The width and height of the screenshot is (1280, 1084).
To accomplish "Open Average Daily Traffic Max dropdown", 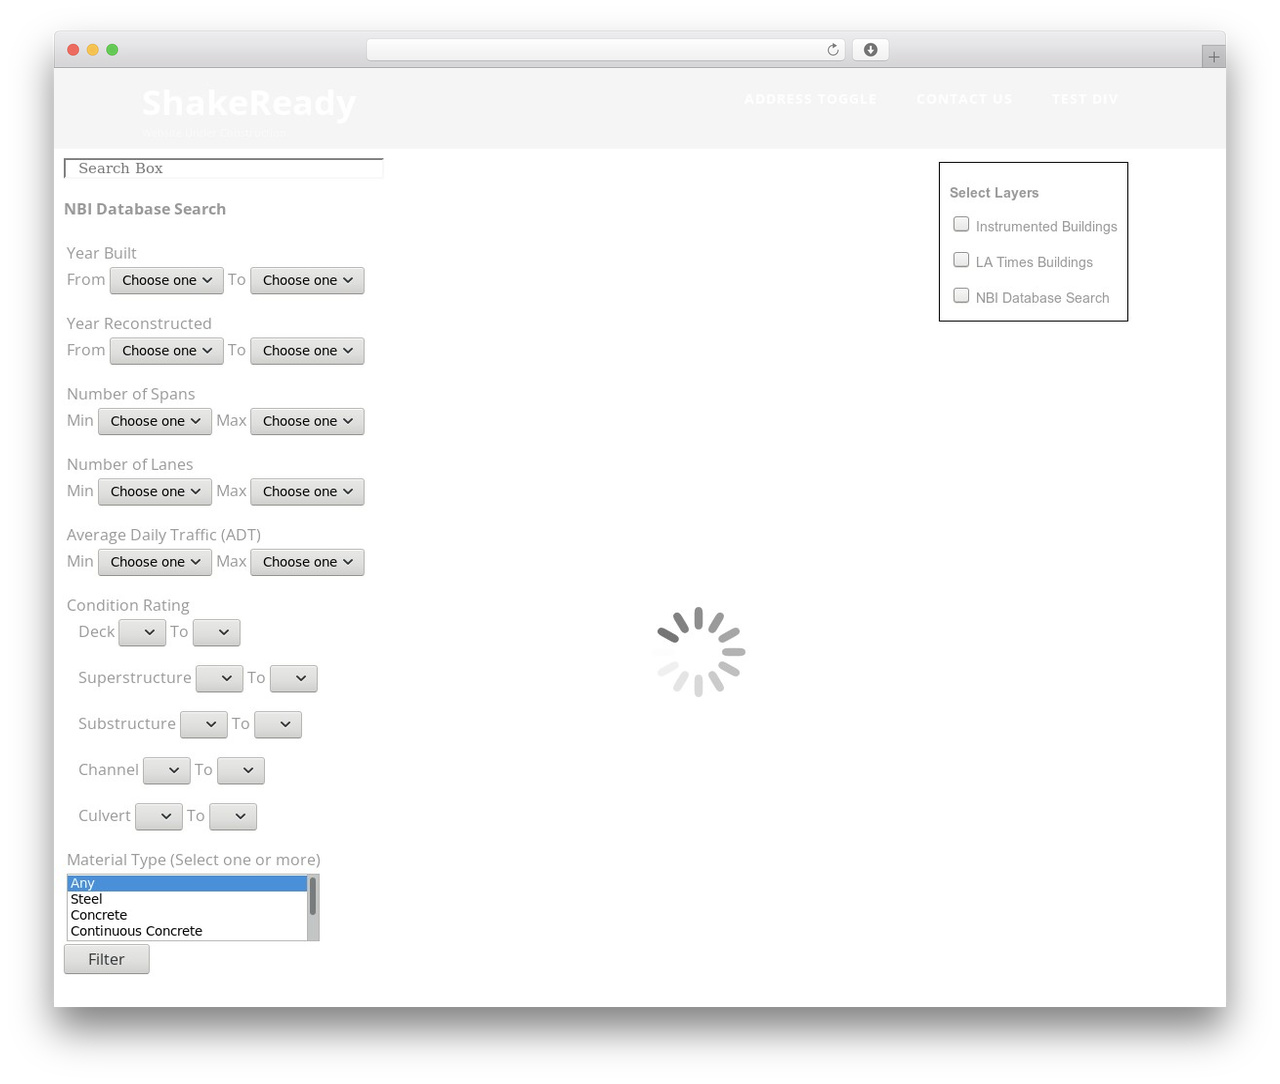I will [307, 562].
